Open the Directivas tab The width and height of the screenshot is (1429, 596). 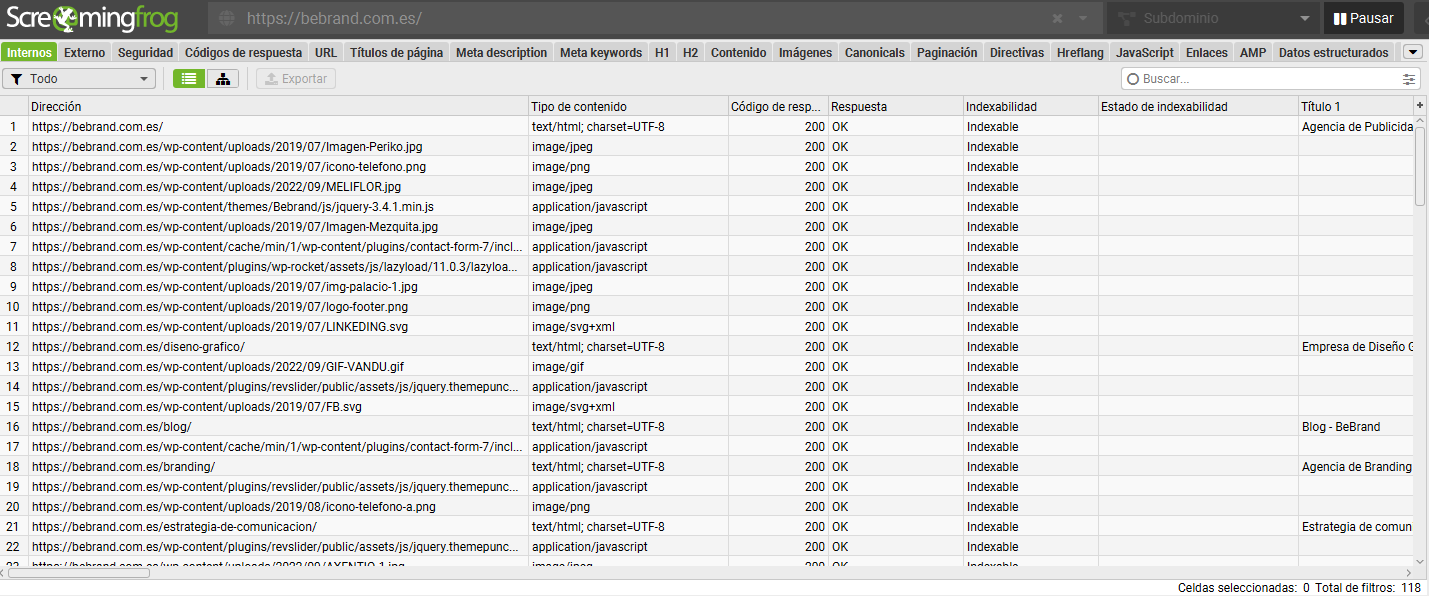1017,53
